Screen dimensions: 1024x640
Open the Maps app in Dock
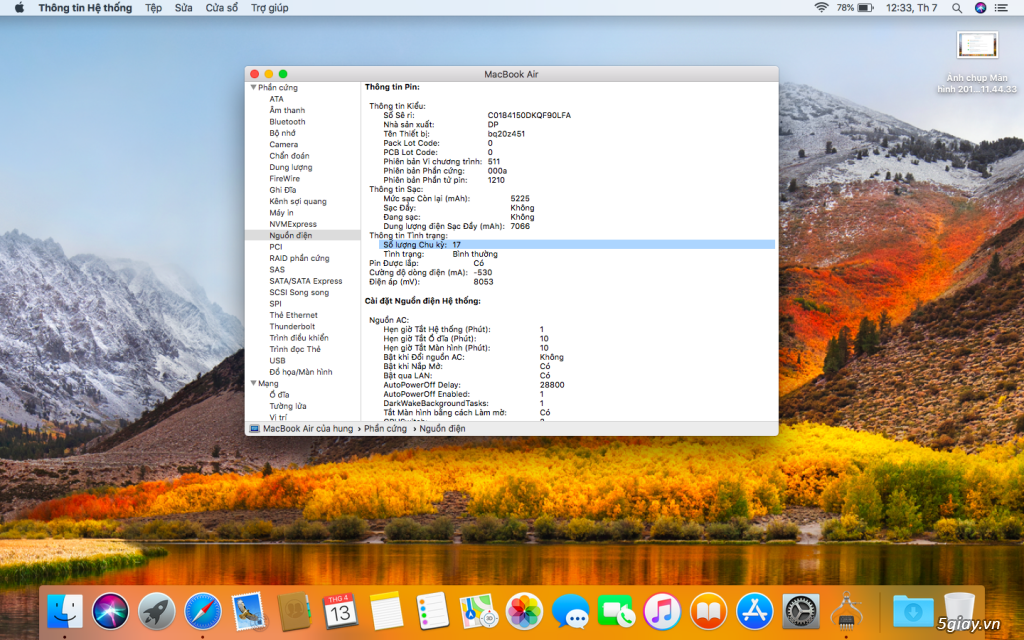click(x=478, y=611)
